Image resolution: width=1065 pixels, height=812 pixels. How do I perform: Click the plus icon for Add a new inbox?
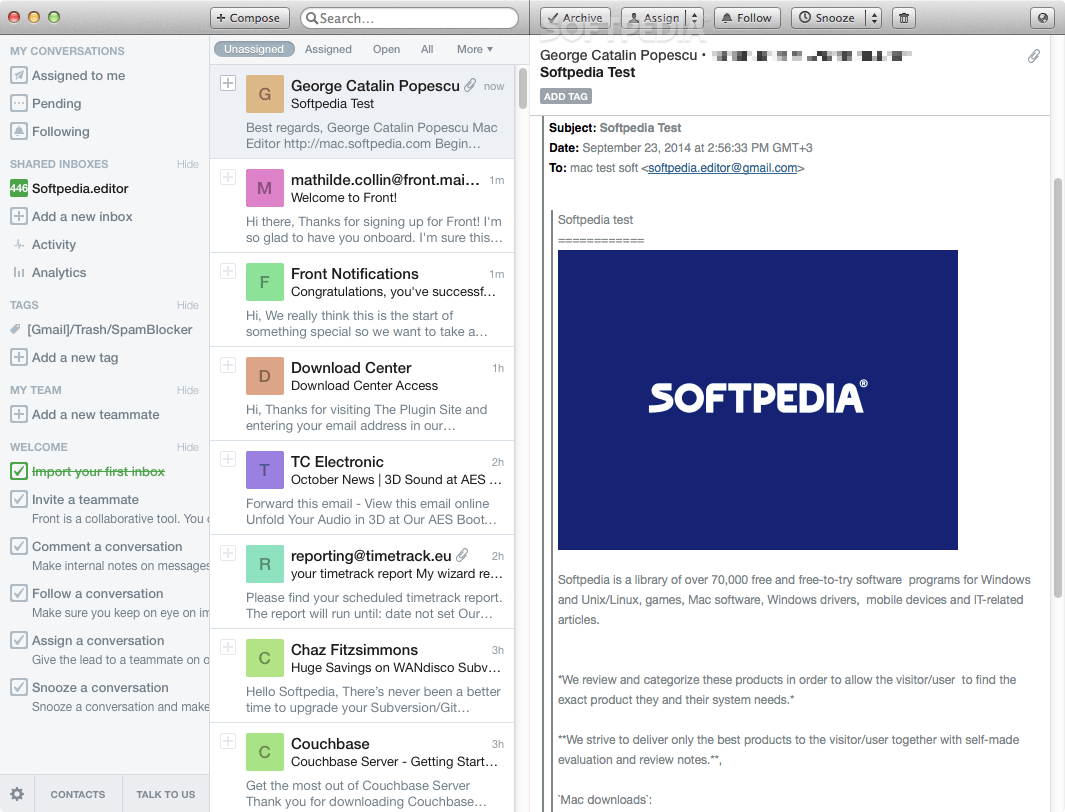[19, 217]
